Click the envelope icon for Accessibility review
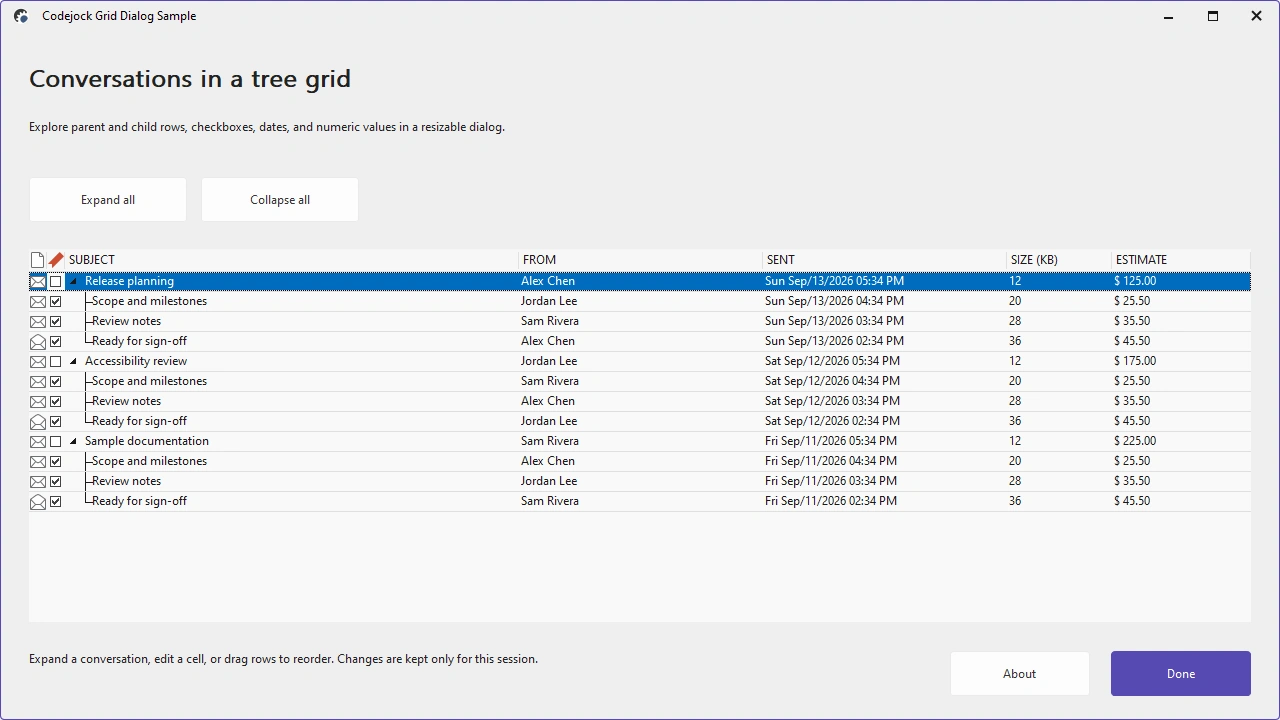Screen dimensions: 1280x720 [38, 362]
